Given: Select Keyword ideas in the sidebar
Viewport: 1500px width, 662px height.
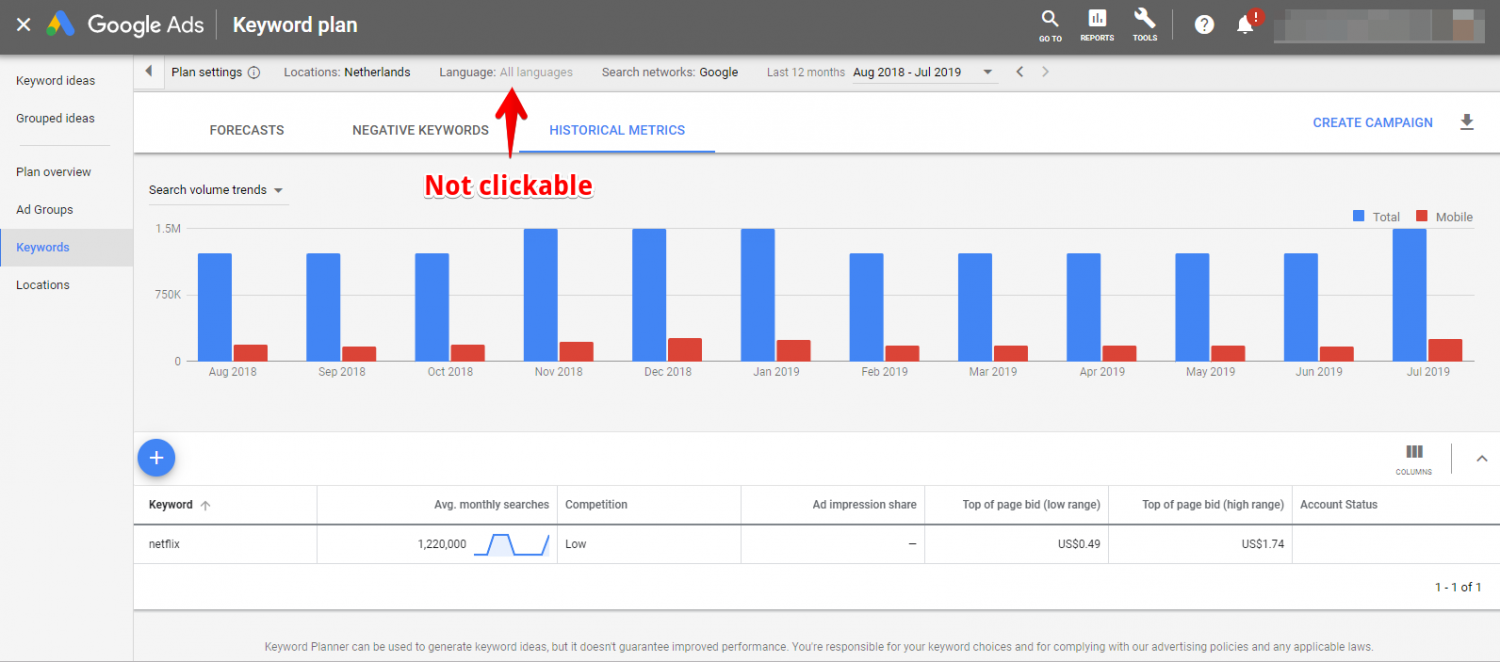Looking at the screenshot, I should [55, 80].
